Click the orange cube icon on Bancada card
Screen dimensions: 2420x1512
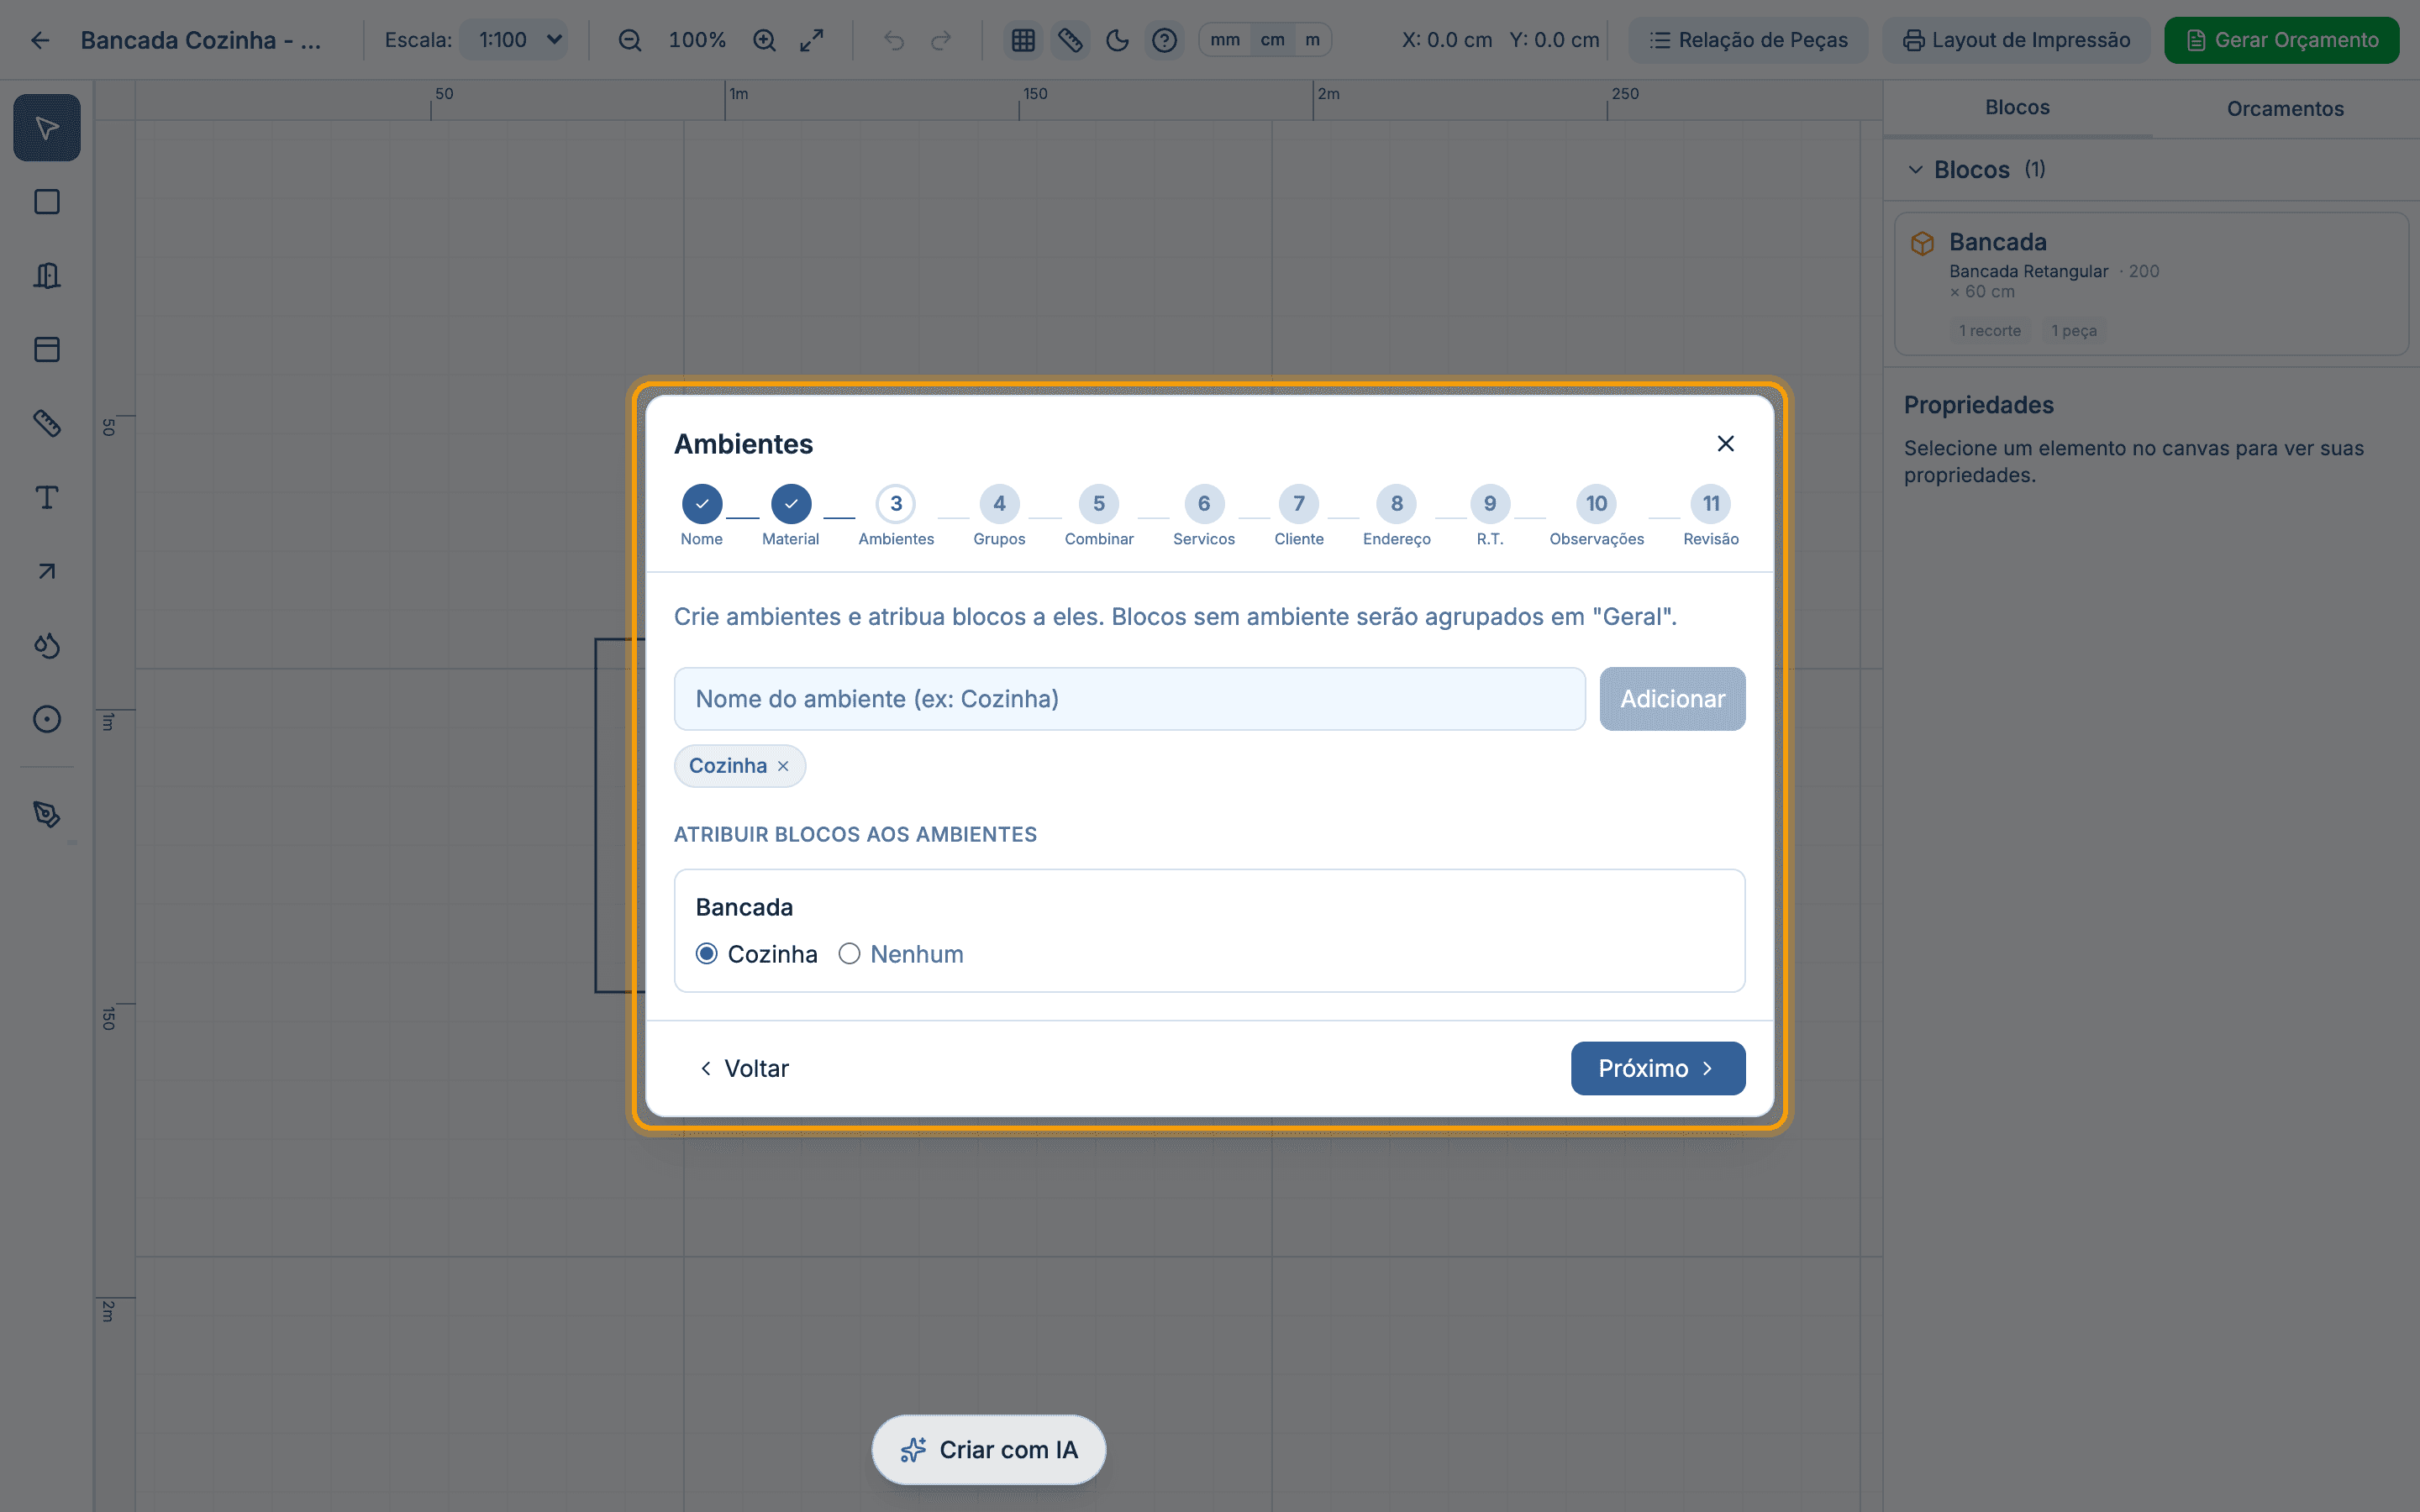(1922, 243)
